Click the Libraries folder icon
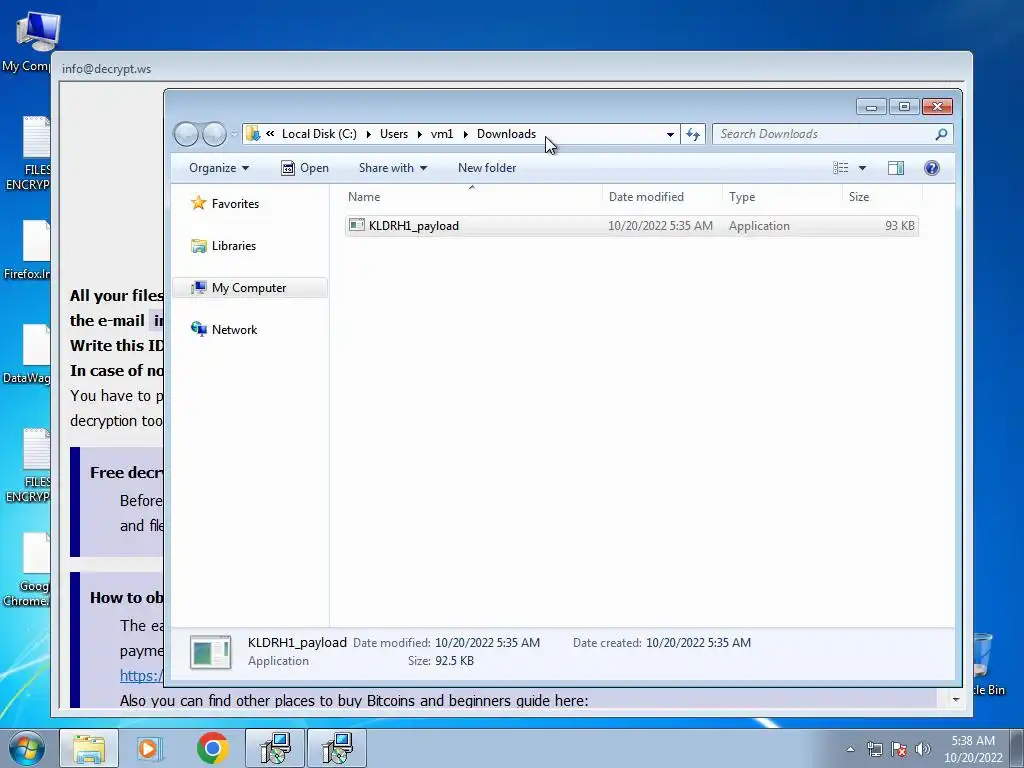The height and width of the screenshot is (768, 1024). [199, 246]
